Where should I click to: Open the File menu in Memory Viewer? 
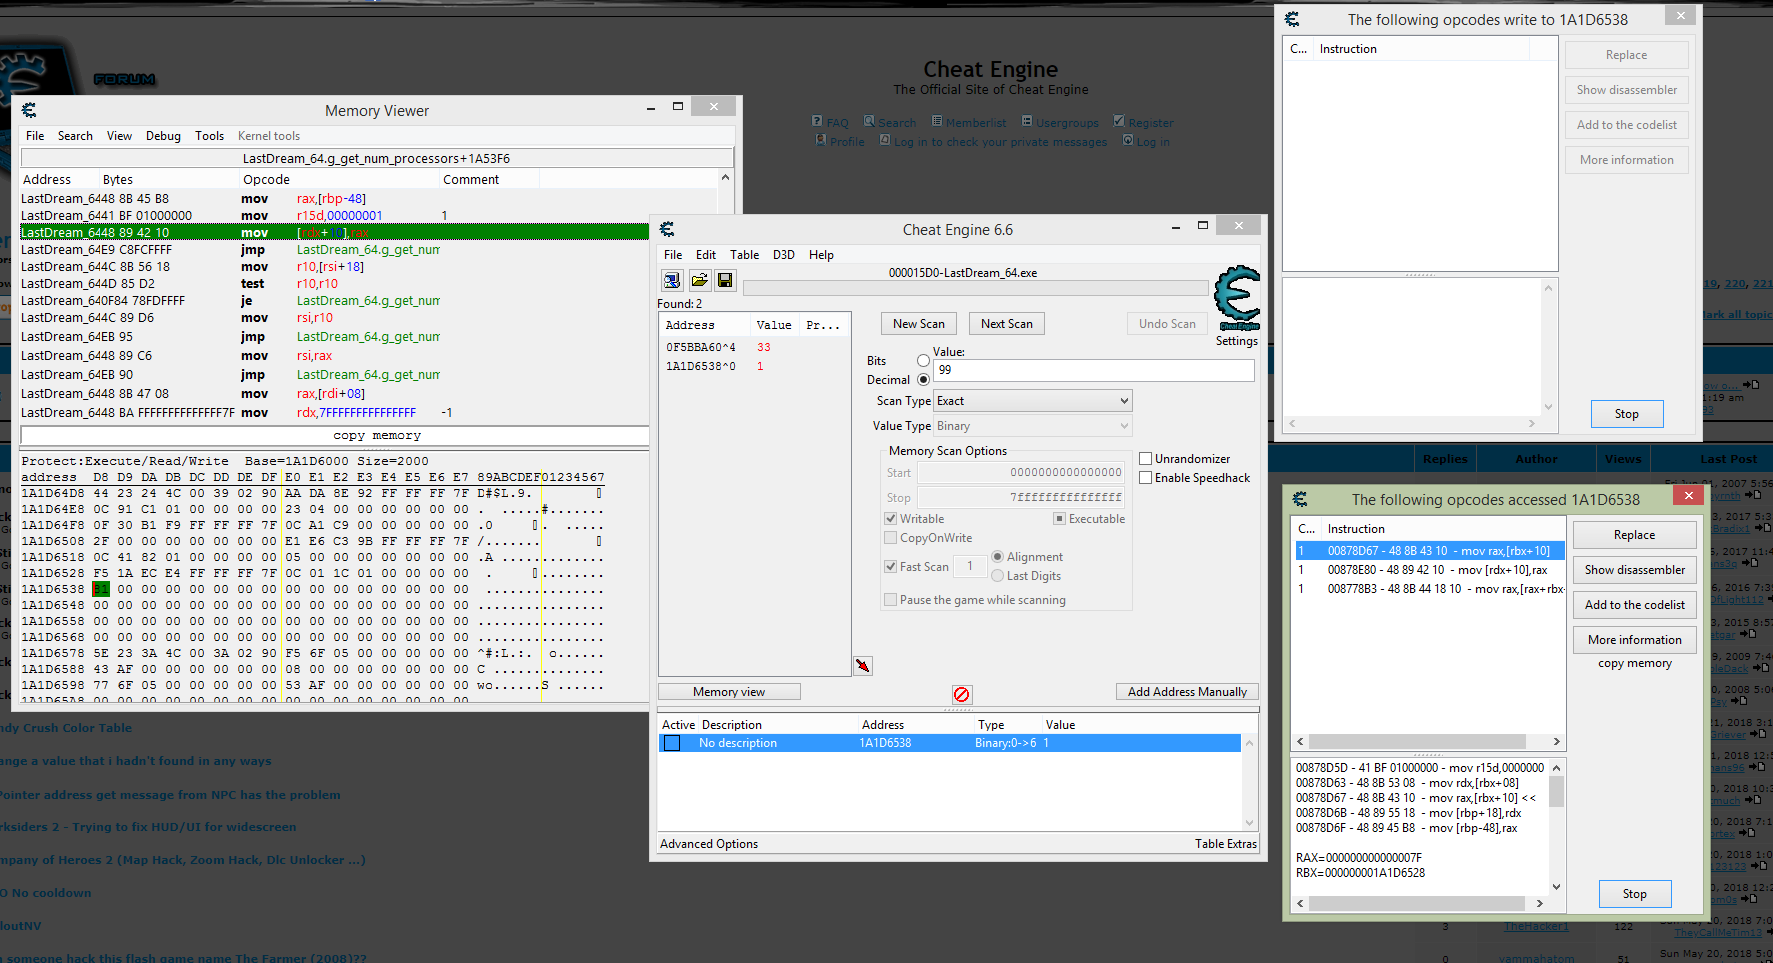click(35, 136)
